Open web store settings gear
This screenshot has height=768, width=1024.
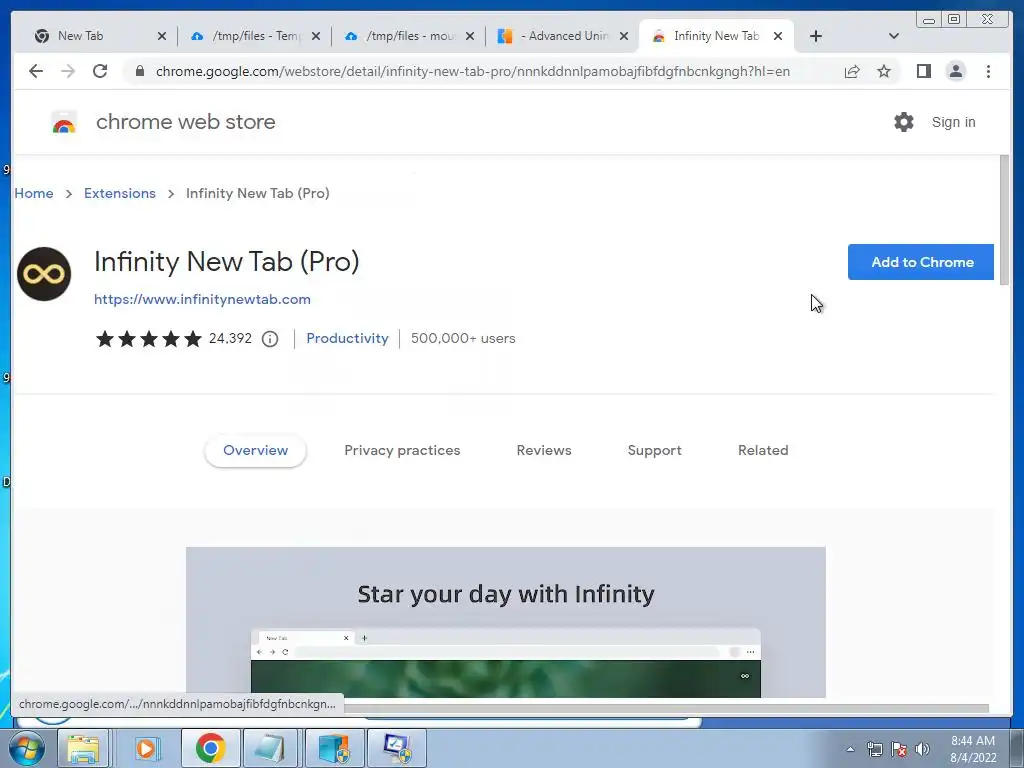coord(904,121)
